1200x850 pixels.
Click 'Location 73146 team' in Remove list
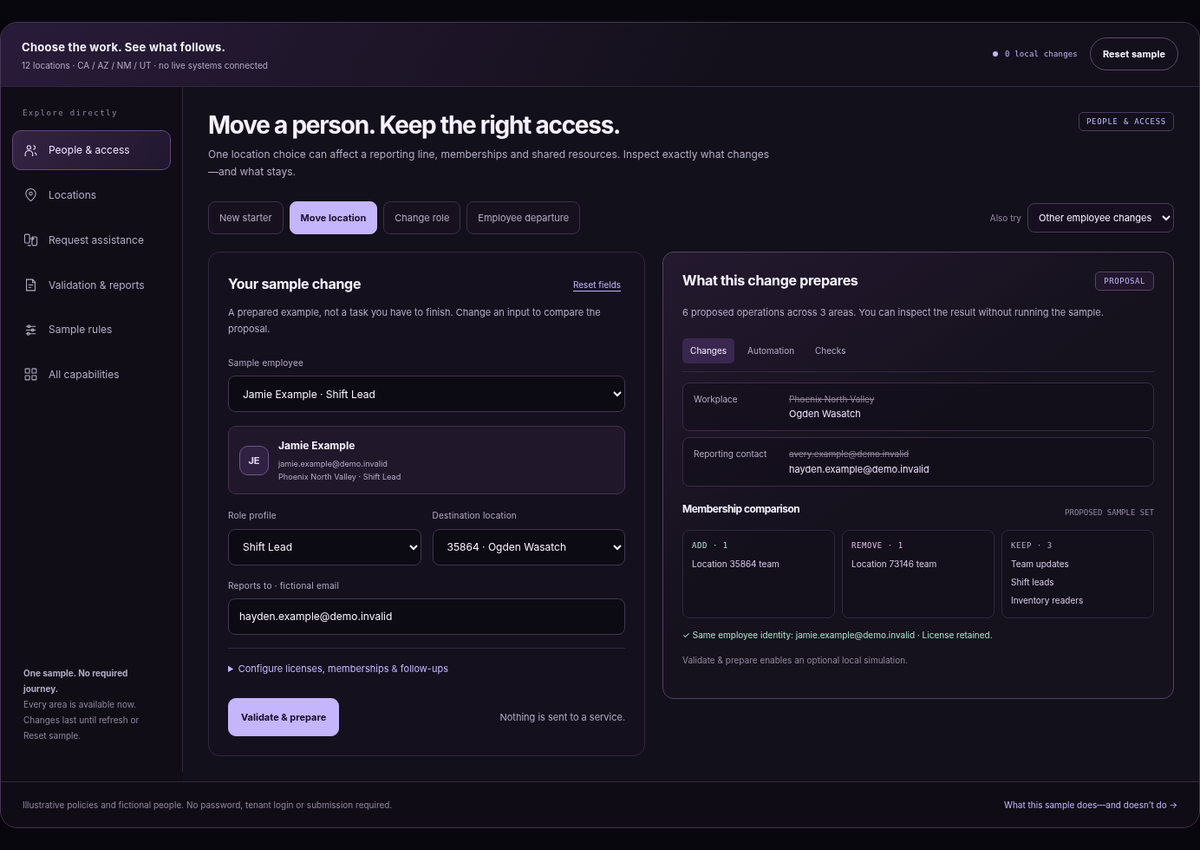[894, 564]
